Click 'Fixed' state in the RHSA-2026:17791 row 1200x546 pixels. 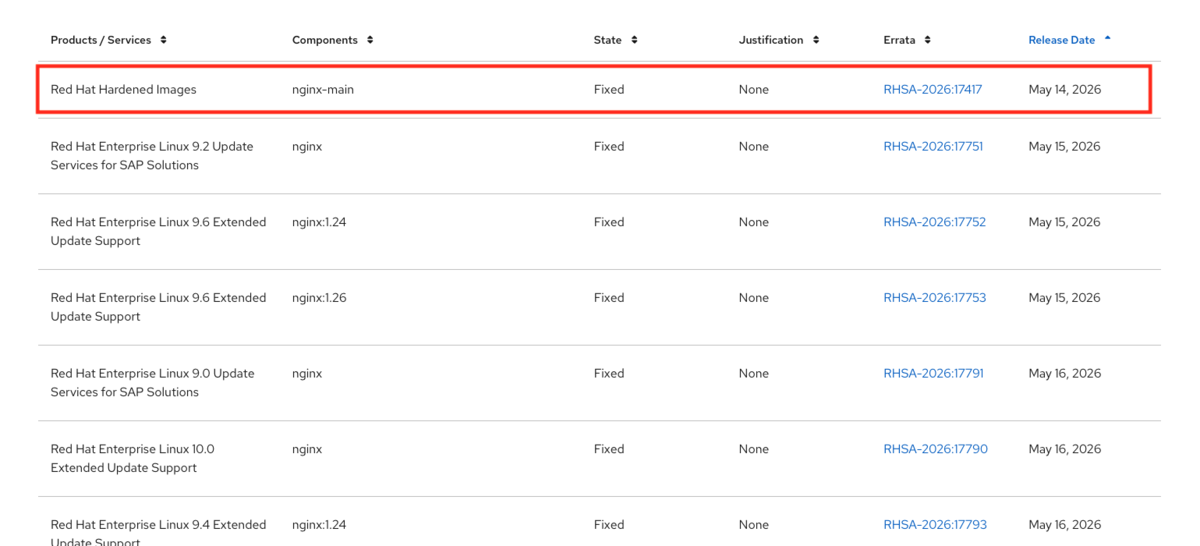(609, 373)
